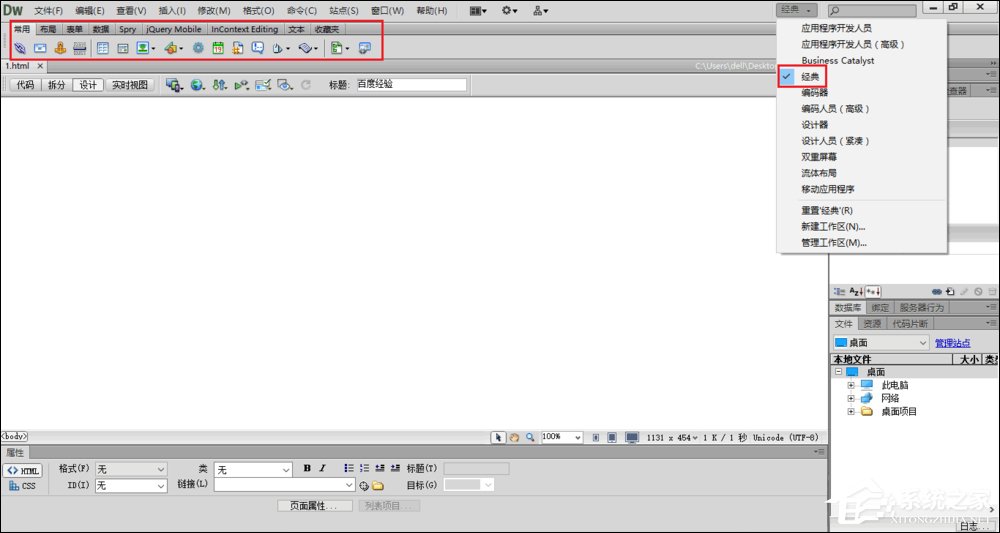Preview page in browser via the globe icon
The image size is (1000, 533).
(x=198, y=85)
